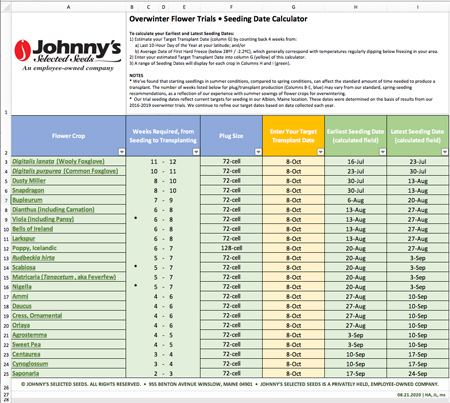Open the Dianthus (including Carnation) link
This screenshot has width=450, height=403.
(x=53, y=210)
